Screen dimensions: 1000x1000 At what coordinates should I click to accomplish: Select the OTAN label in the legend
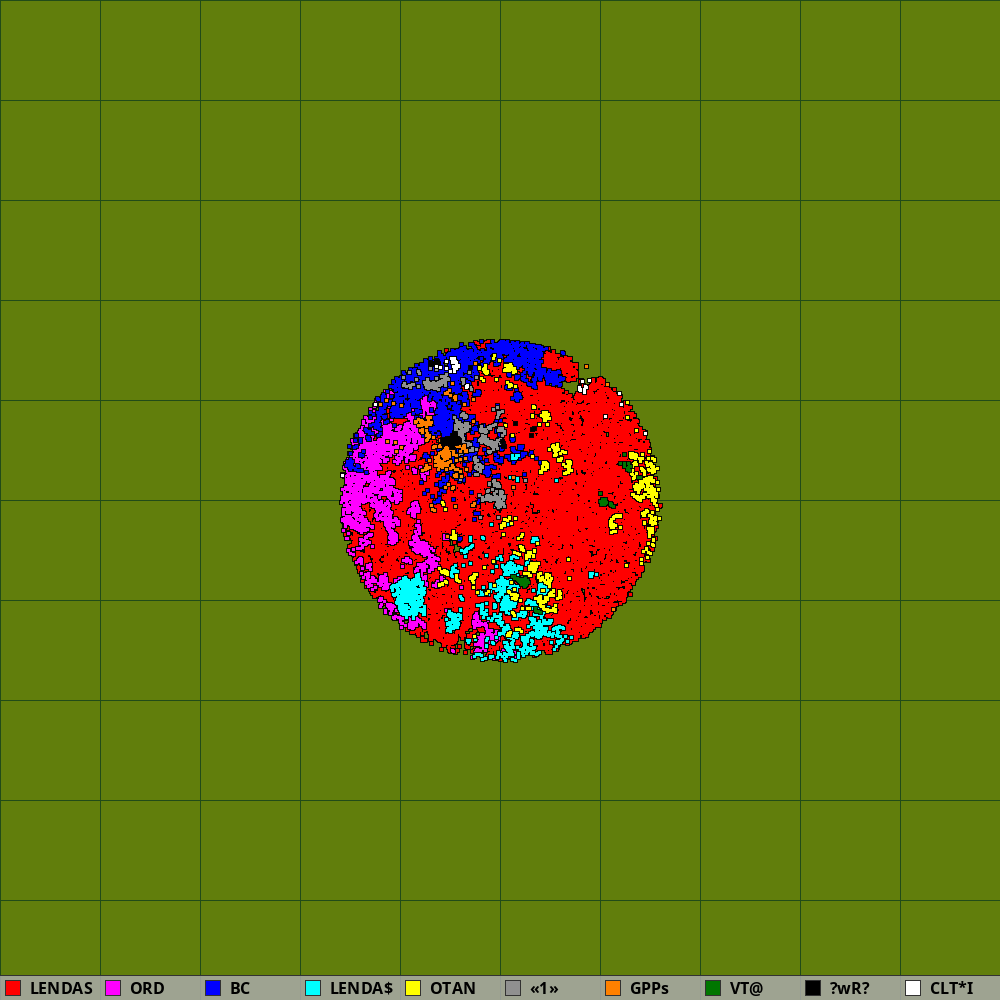[x=453, y=988]
